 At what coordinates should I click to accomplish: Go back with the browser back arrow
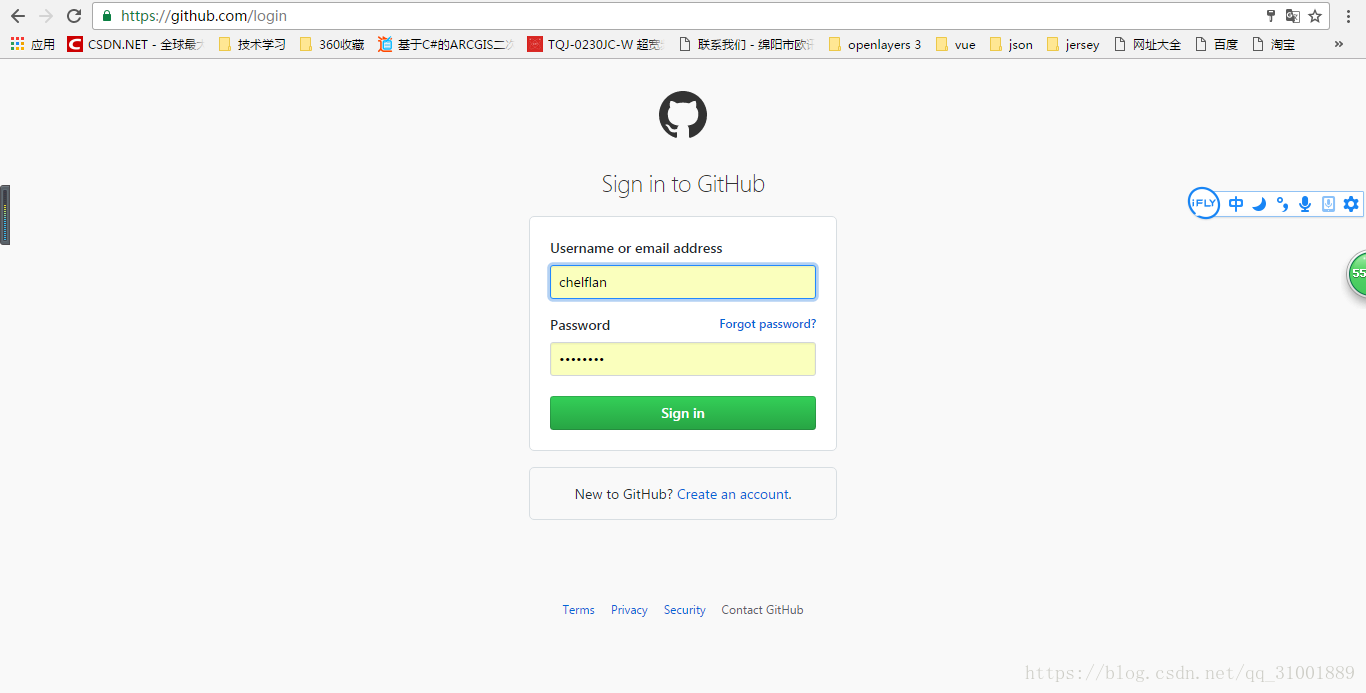pos(17,16)
